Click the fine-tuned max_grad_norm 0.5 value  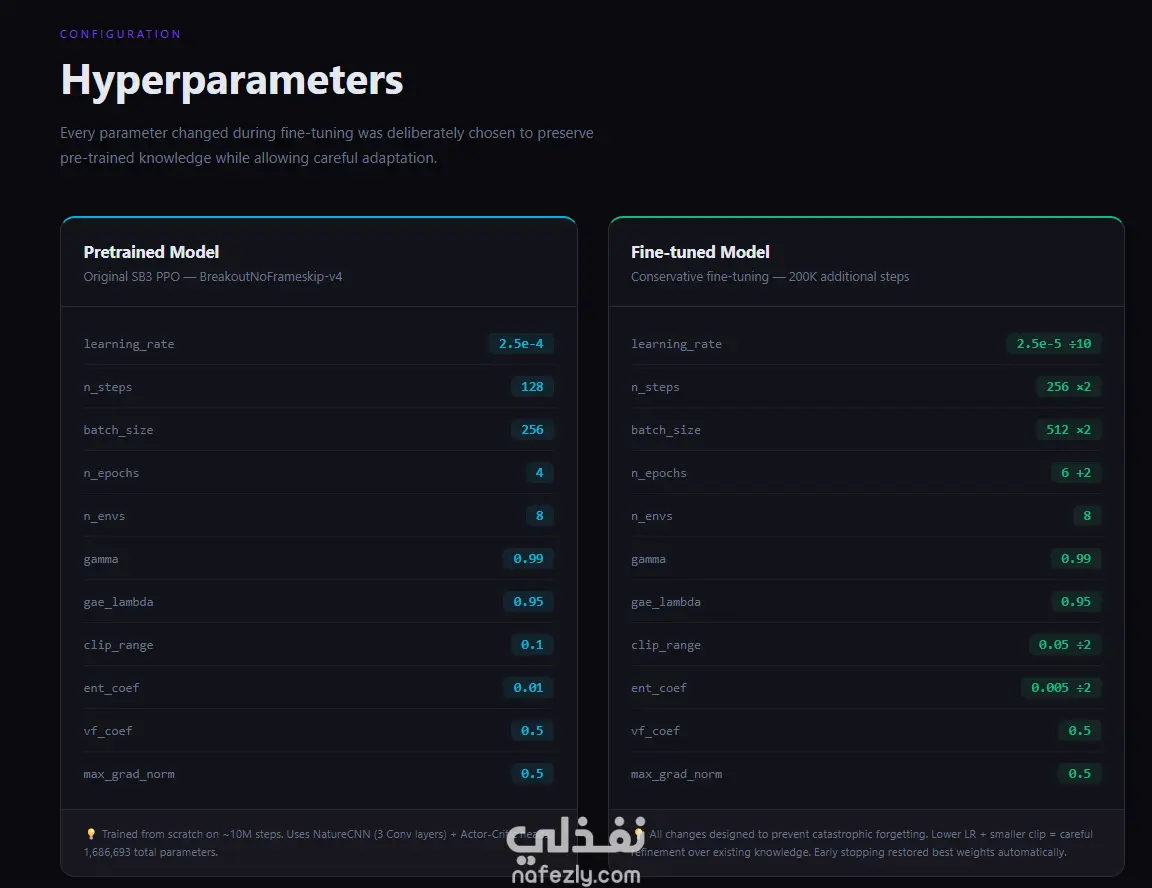[x=1079, y=773]
